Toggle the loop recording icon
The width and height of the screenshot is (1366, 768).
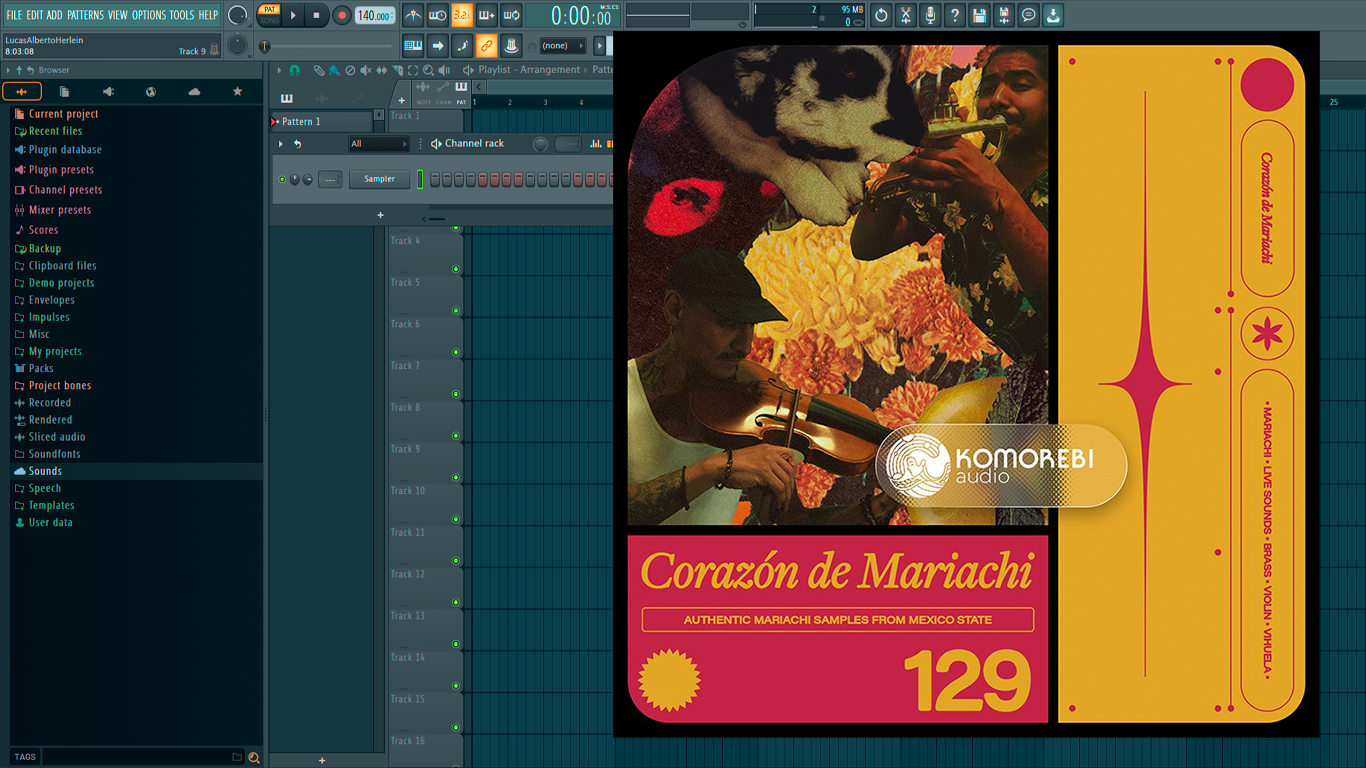[511, 15]
